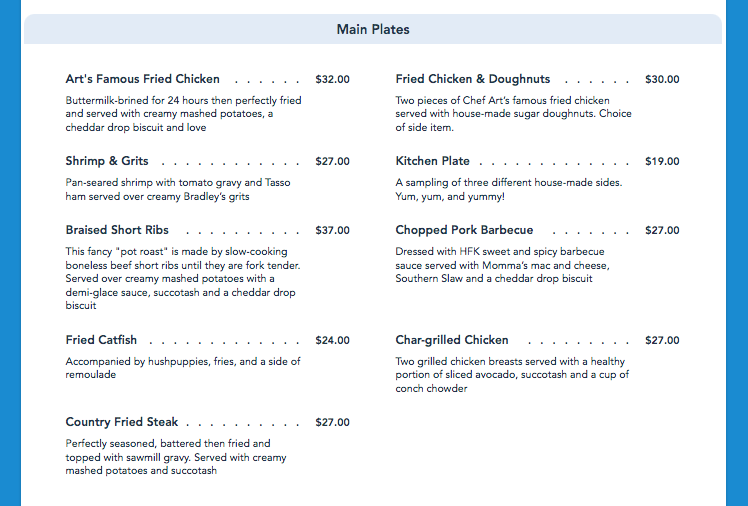748x506 pixels.
Task: Click the $19.00 Kitchen Plate price
Action: (662, 161)
